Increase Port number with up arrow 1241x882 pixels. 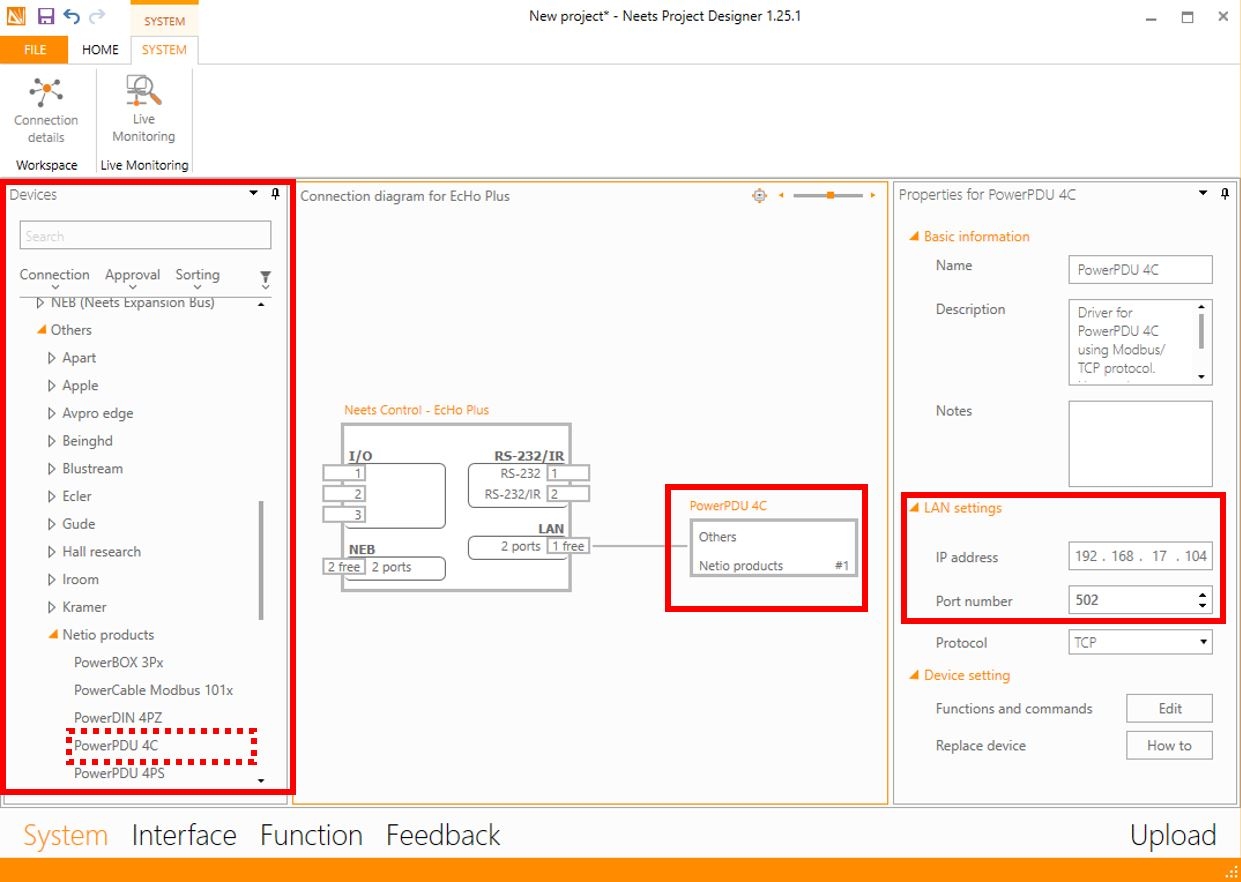pos(1202,595)
